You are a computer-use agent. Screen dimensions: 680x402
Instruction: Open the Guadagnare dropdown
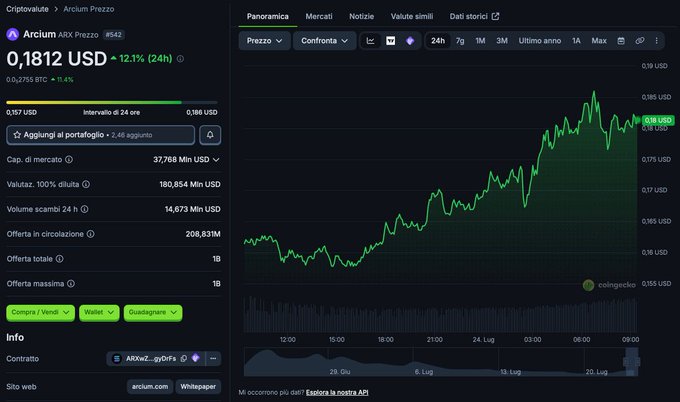point(153,312)
